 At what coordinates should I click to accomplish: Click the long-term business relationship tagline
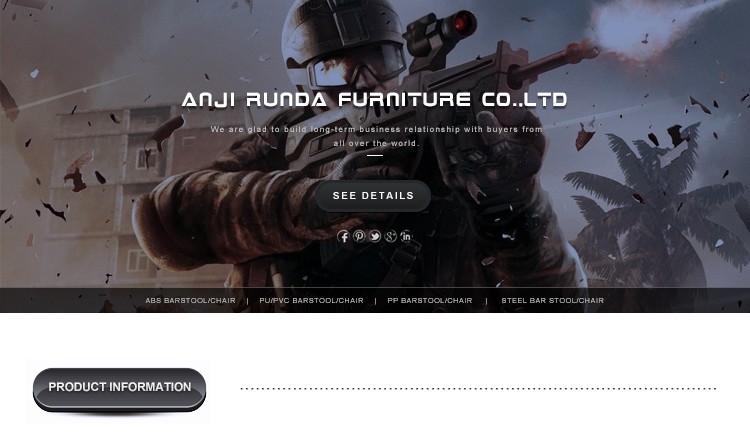tap(376, 136)
